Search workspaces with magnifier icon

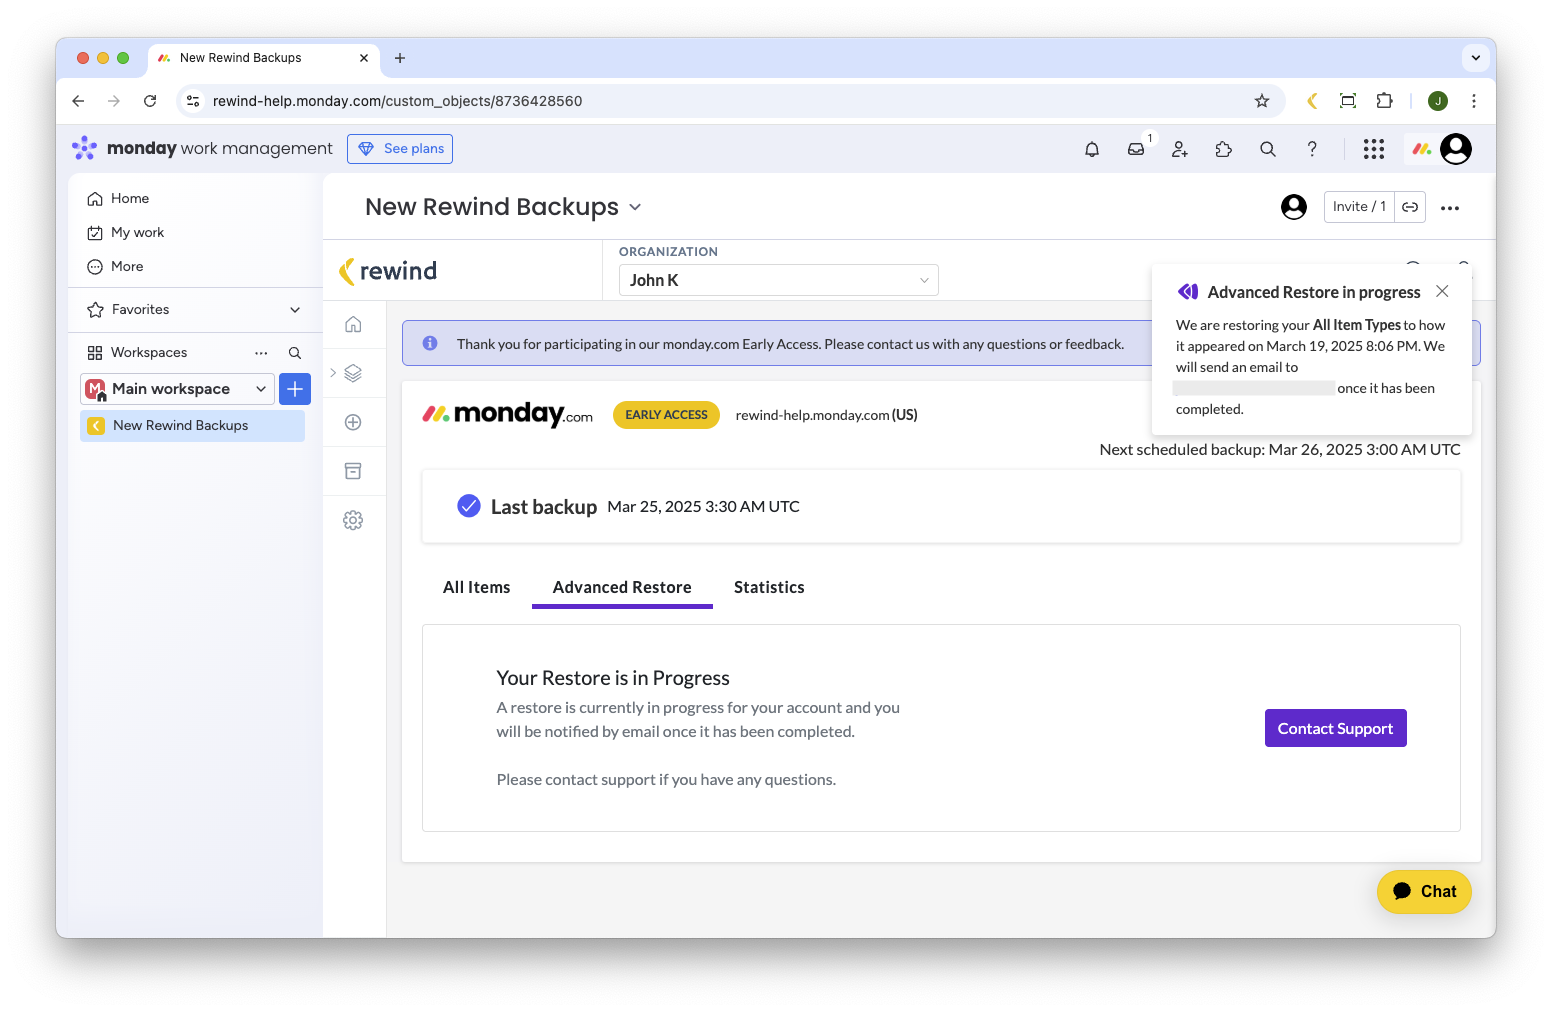[295, 353]
